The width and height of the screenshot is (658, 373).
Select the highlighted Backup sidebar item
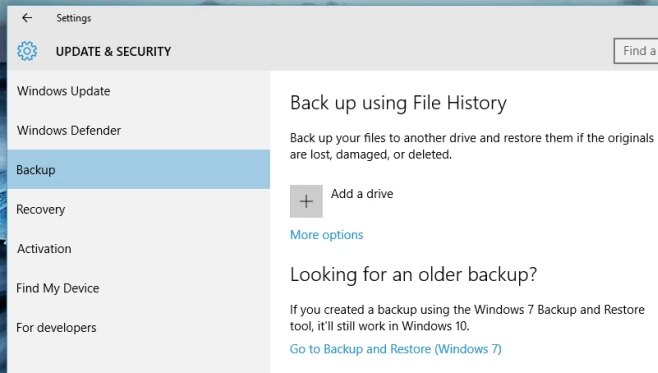(138, 170)
